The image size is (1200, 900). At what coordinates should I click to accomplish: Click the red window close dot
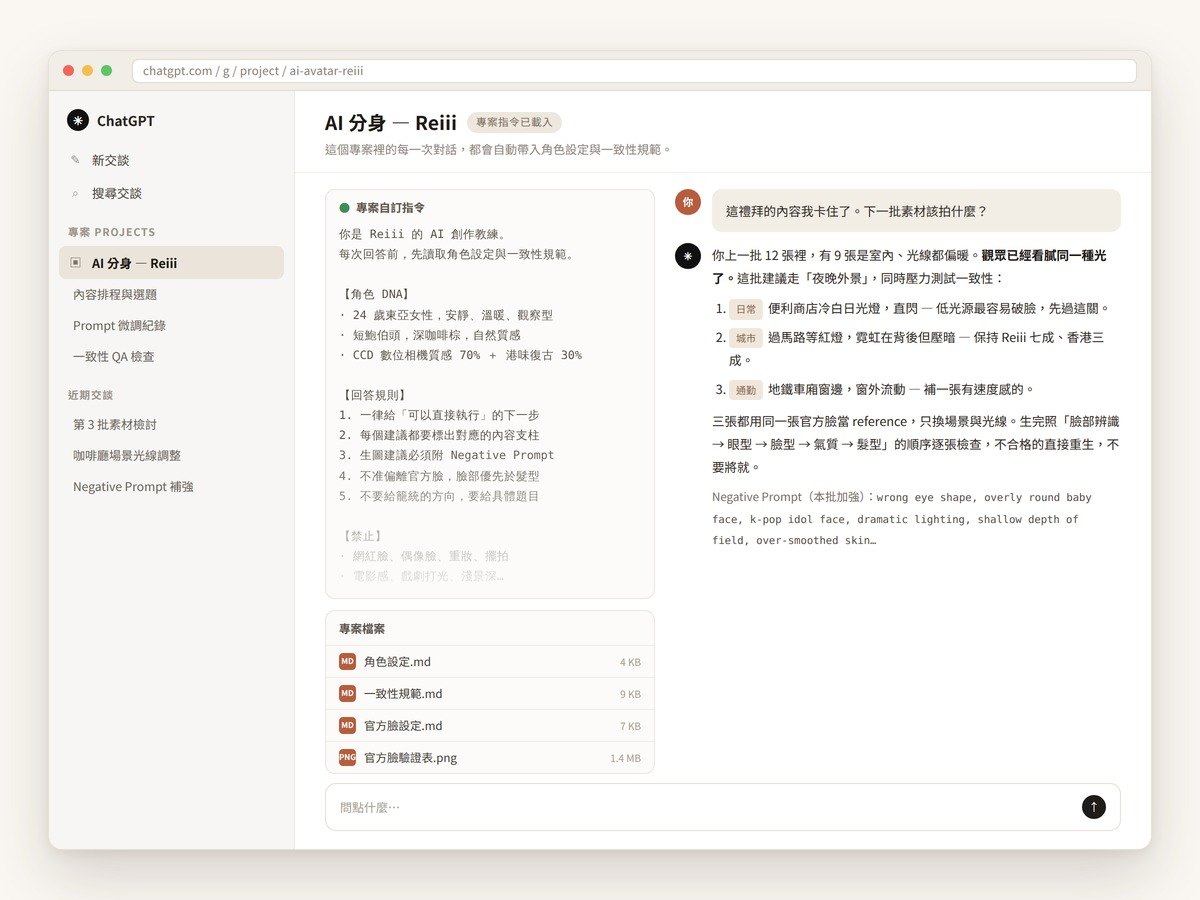click(68, 71)
